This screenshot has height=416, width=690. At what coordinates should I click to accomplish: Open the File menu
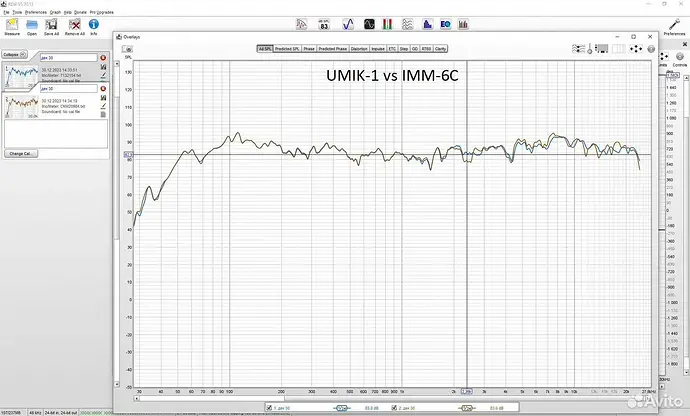[6, 12]
